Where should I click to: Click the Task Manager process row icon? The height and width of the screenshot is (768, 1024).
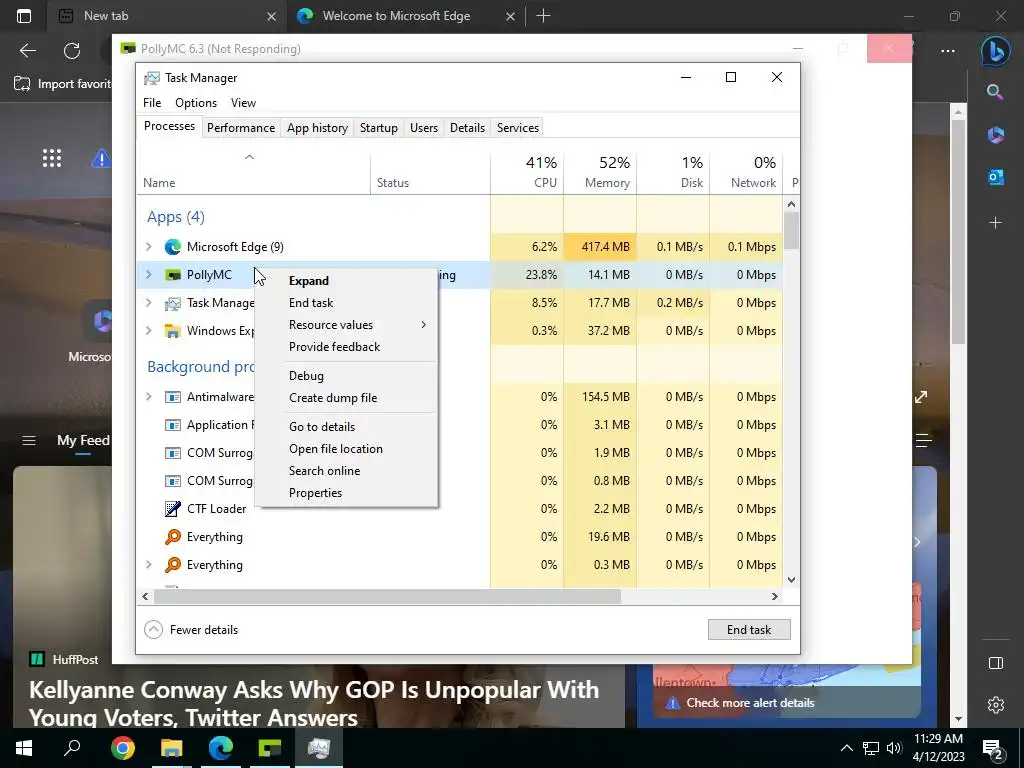(172, 303)
